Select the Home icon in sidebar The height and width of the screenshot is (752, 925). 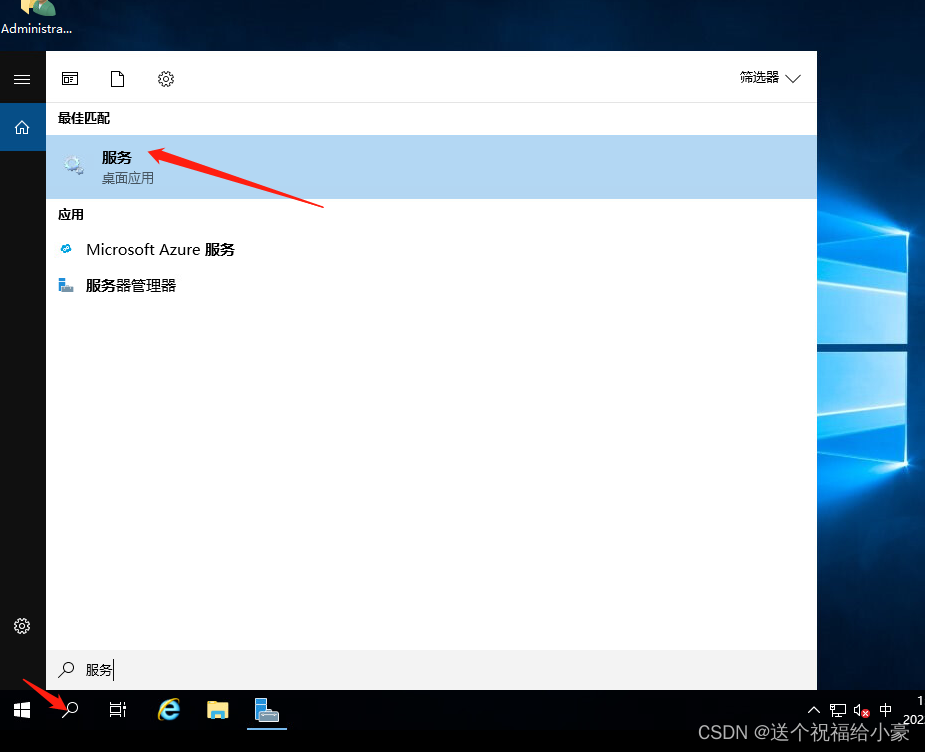tap(22, 127)
